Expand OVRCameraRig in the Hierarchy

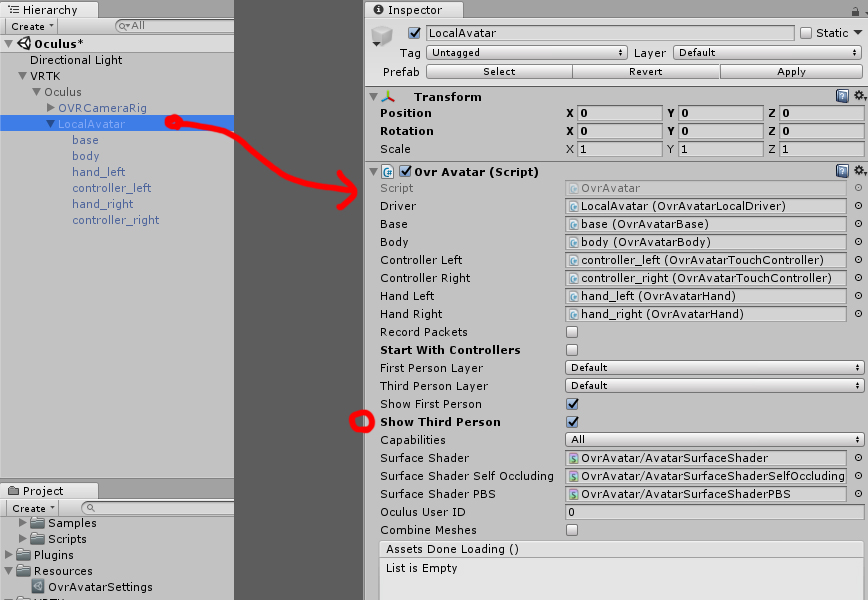coord(51,107)
